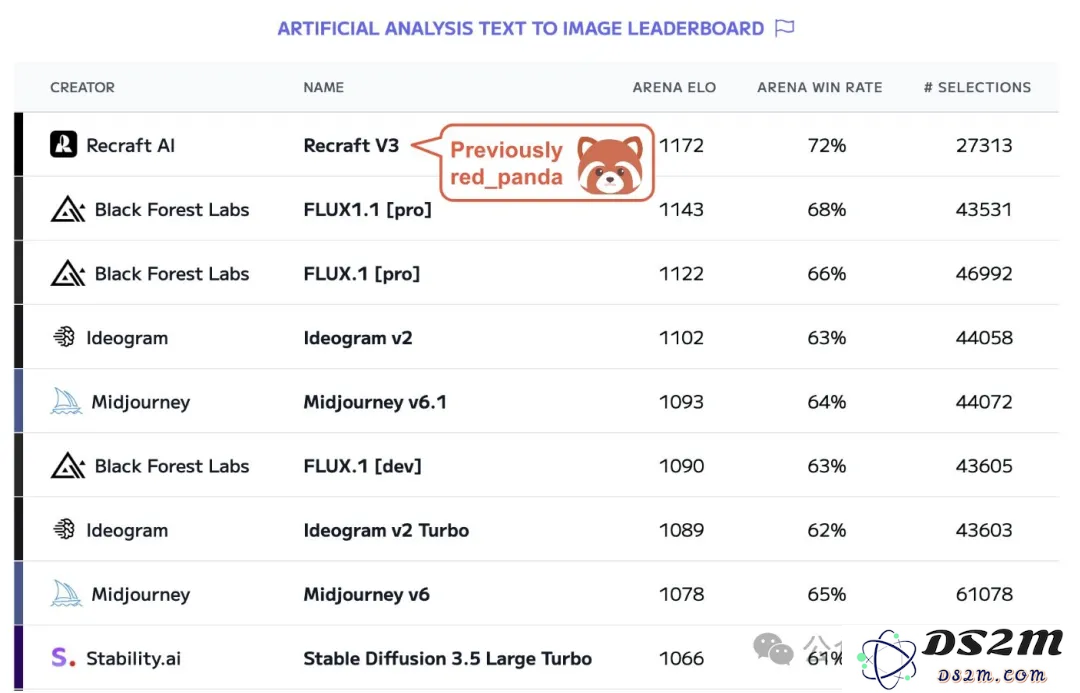Click the Black Forest Labs logo for FLUX.1 [dev]
The image size is (1080, 693).
(x=68, y=466)
